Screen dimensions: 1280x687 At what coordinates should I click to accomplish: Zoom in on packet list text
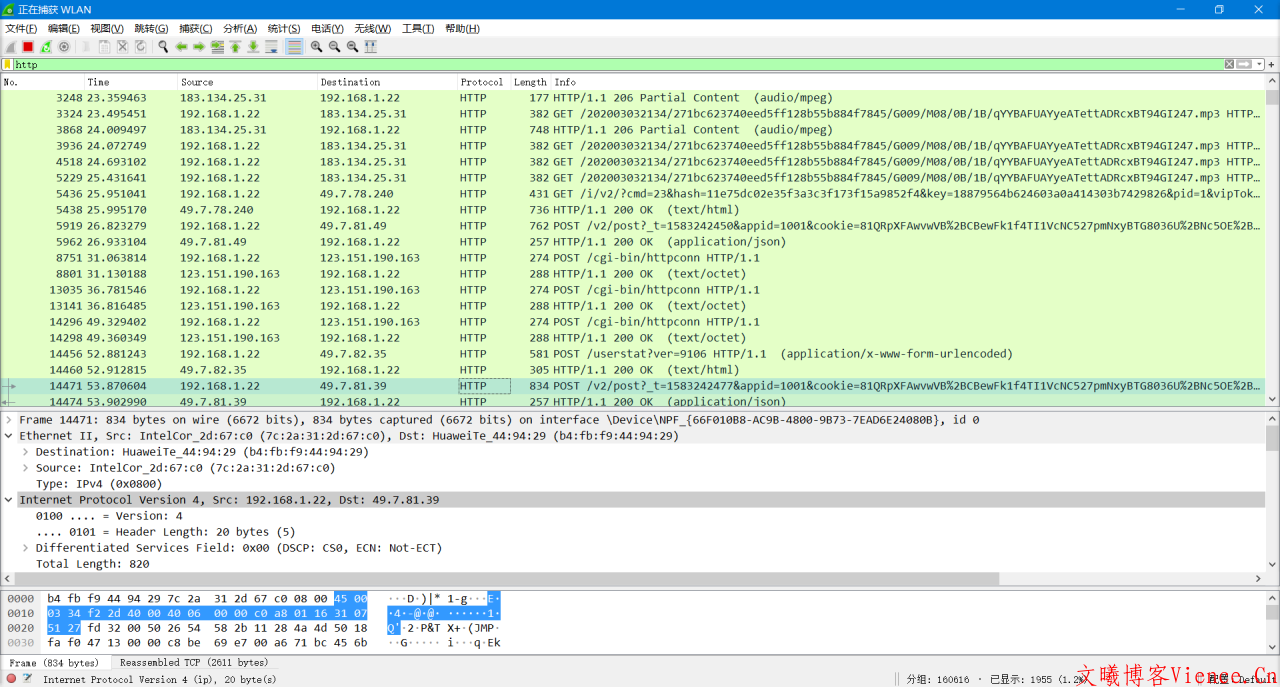(x=316, y=47)
